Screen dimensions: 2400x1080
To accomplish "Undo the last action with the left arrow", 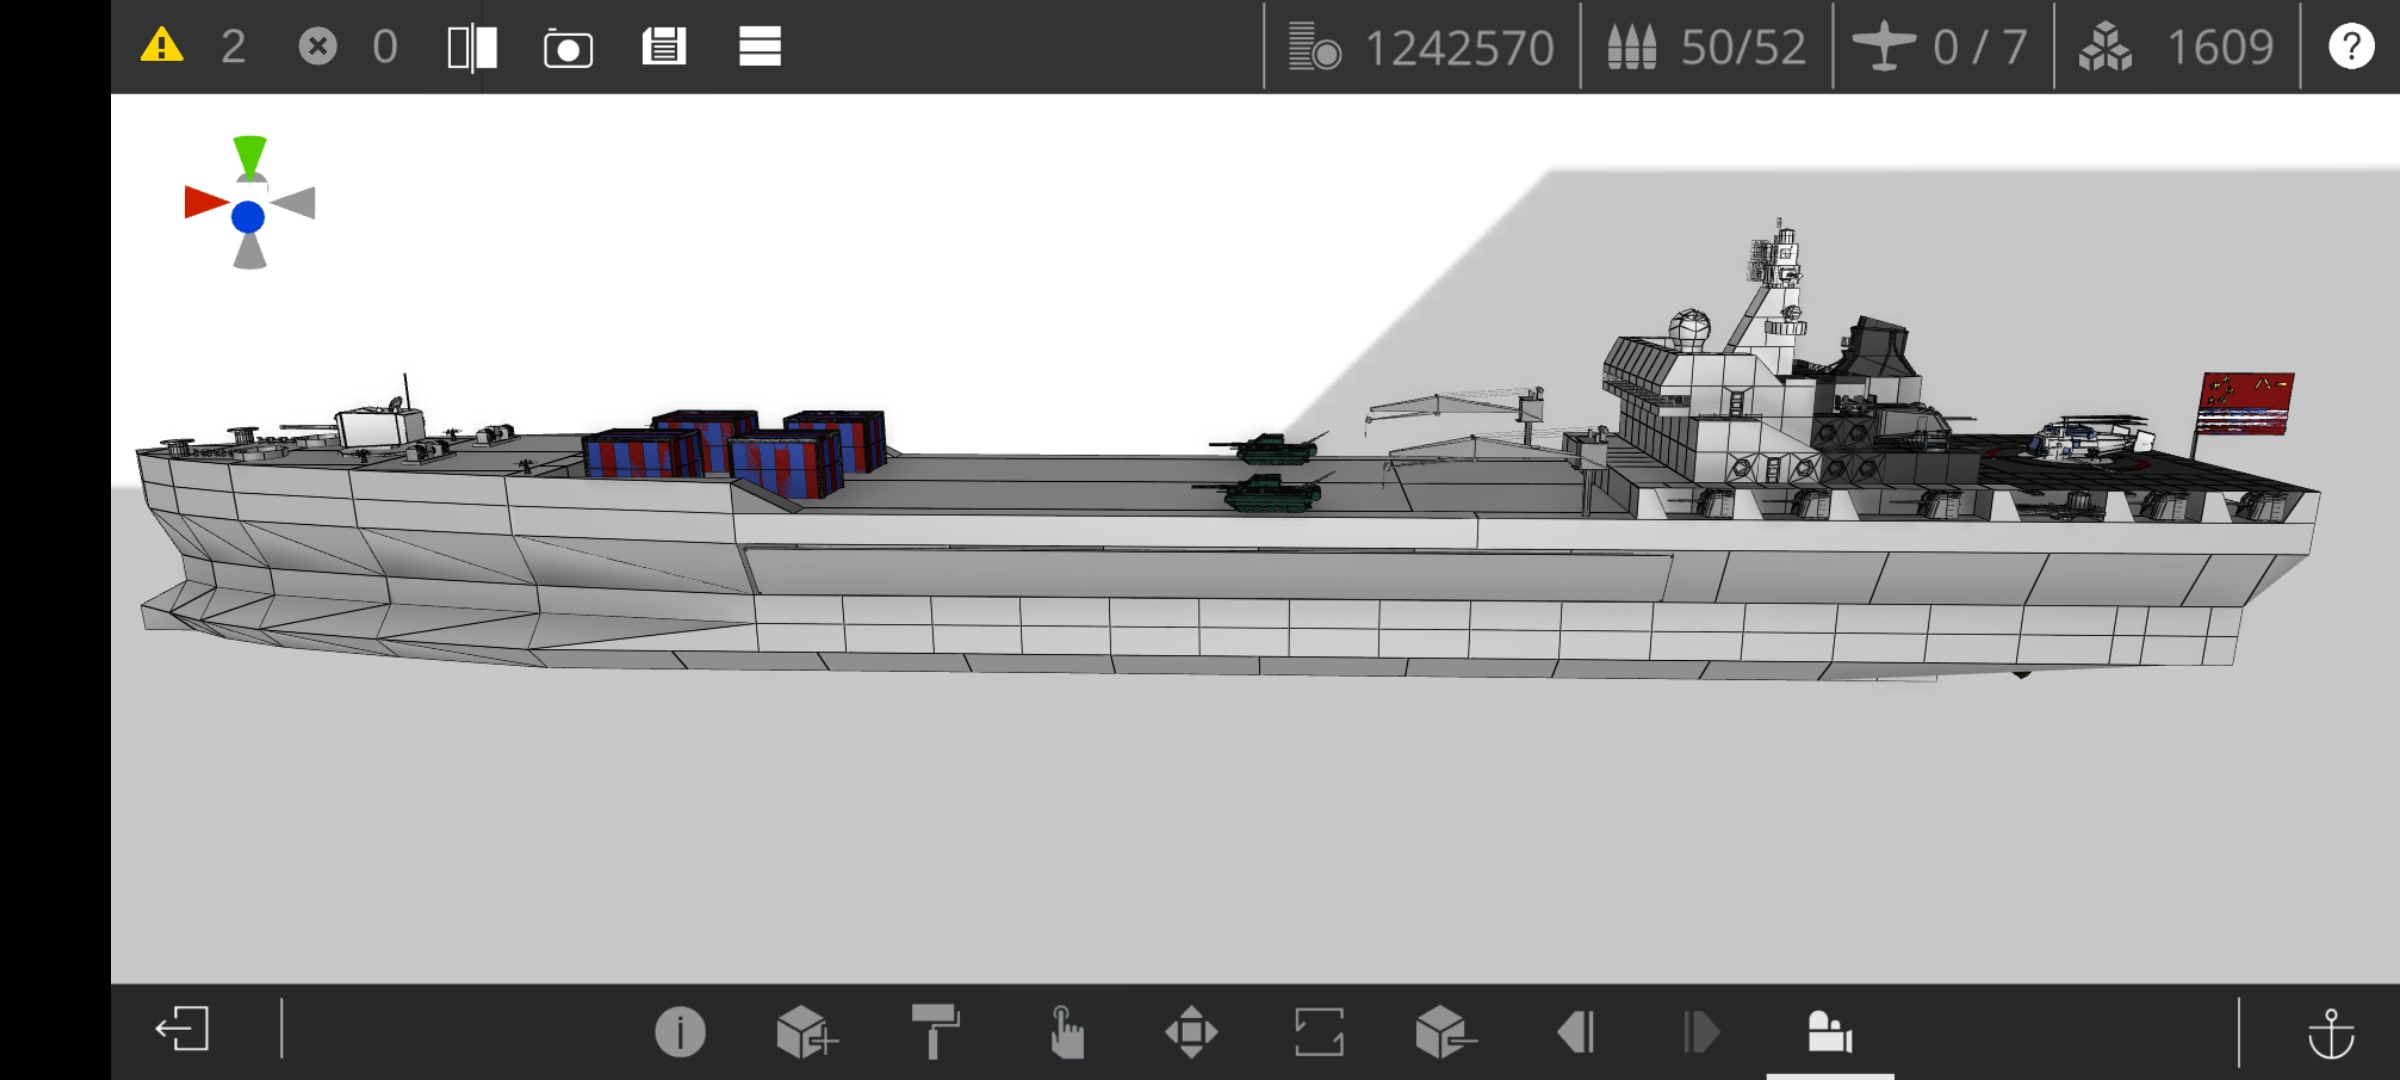I will pos(1576,1031).
